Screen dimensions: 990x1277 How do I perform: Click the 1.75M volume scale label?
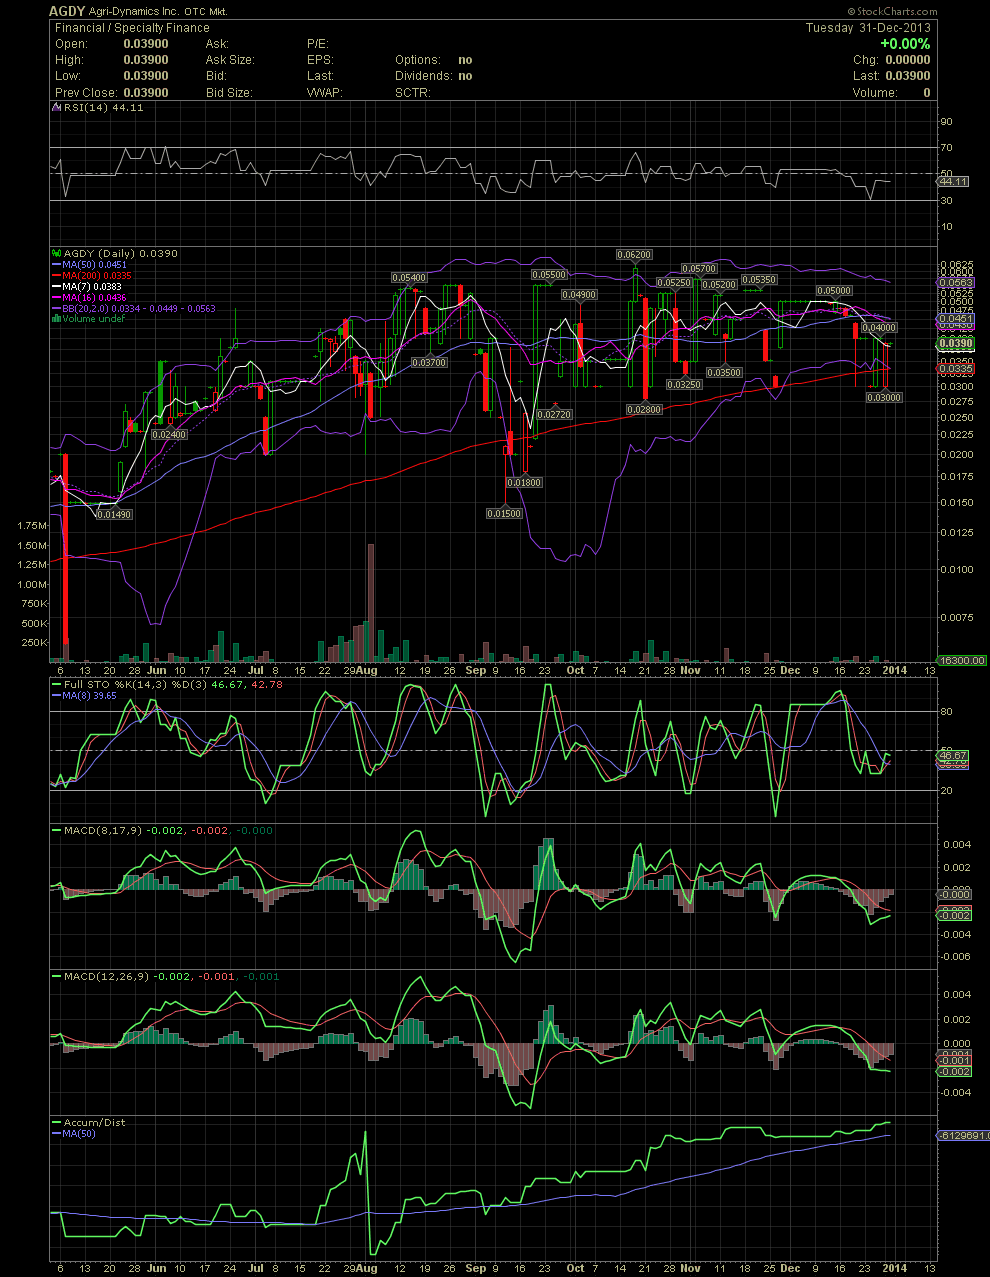coord(33,525)
